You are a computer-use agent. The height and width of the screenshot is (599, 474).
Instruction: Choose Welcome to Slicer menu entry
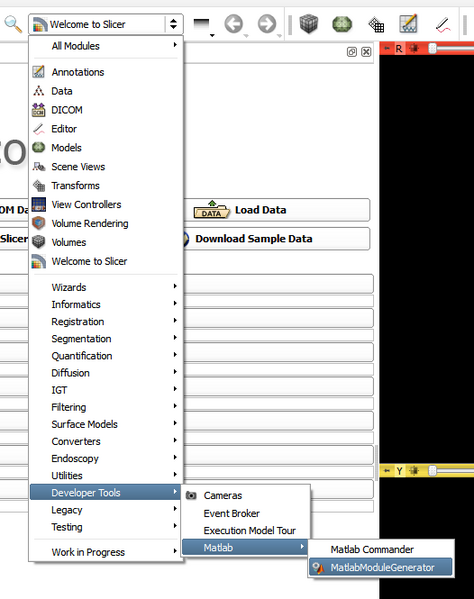pos(106,261)
